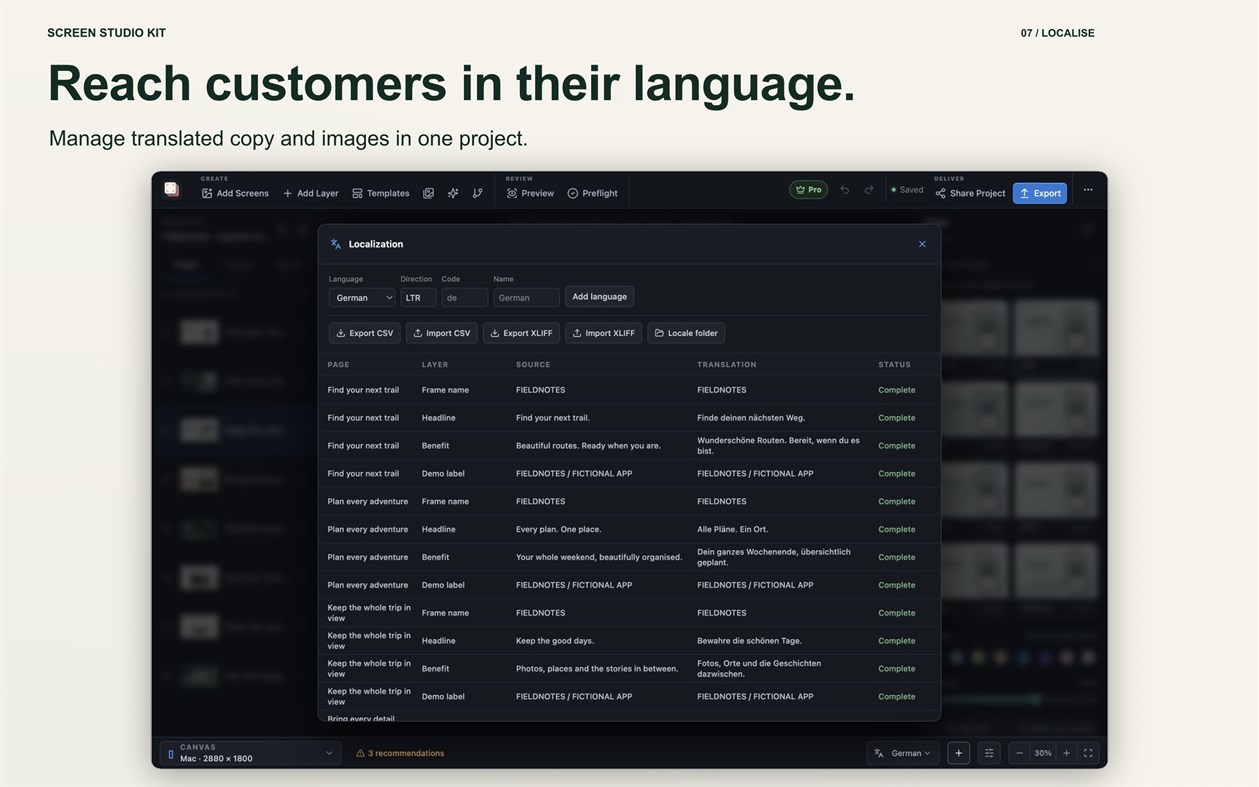Zoom in the canvas with plus icon

[1066, 753]
